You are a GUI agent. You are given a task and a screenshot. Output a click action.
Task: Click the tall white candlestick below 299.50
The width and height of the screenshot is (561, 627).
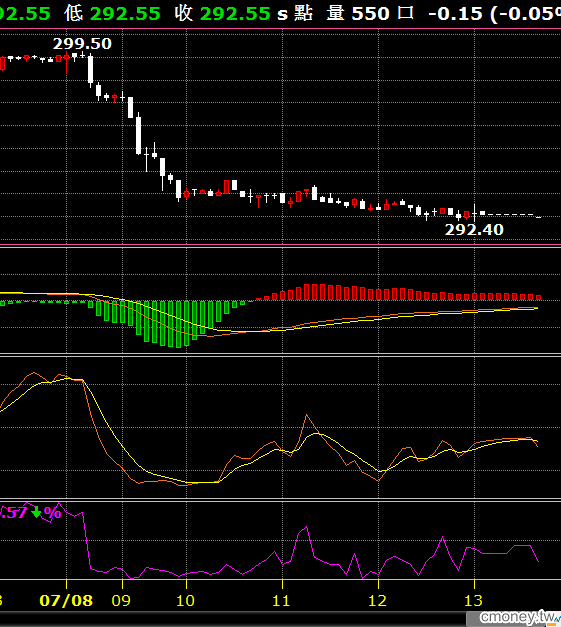point(90,70)
